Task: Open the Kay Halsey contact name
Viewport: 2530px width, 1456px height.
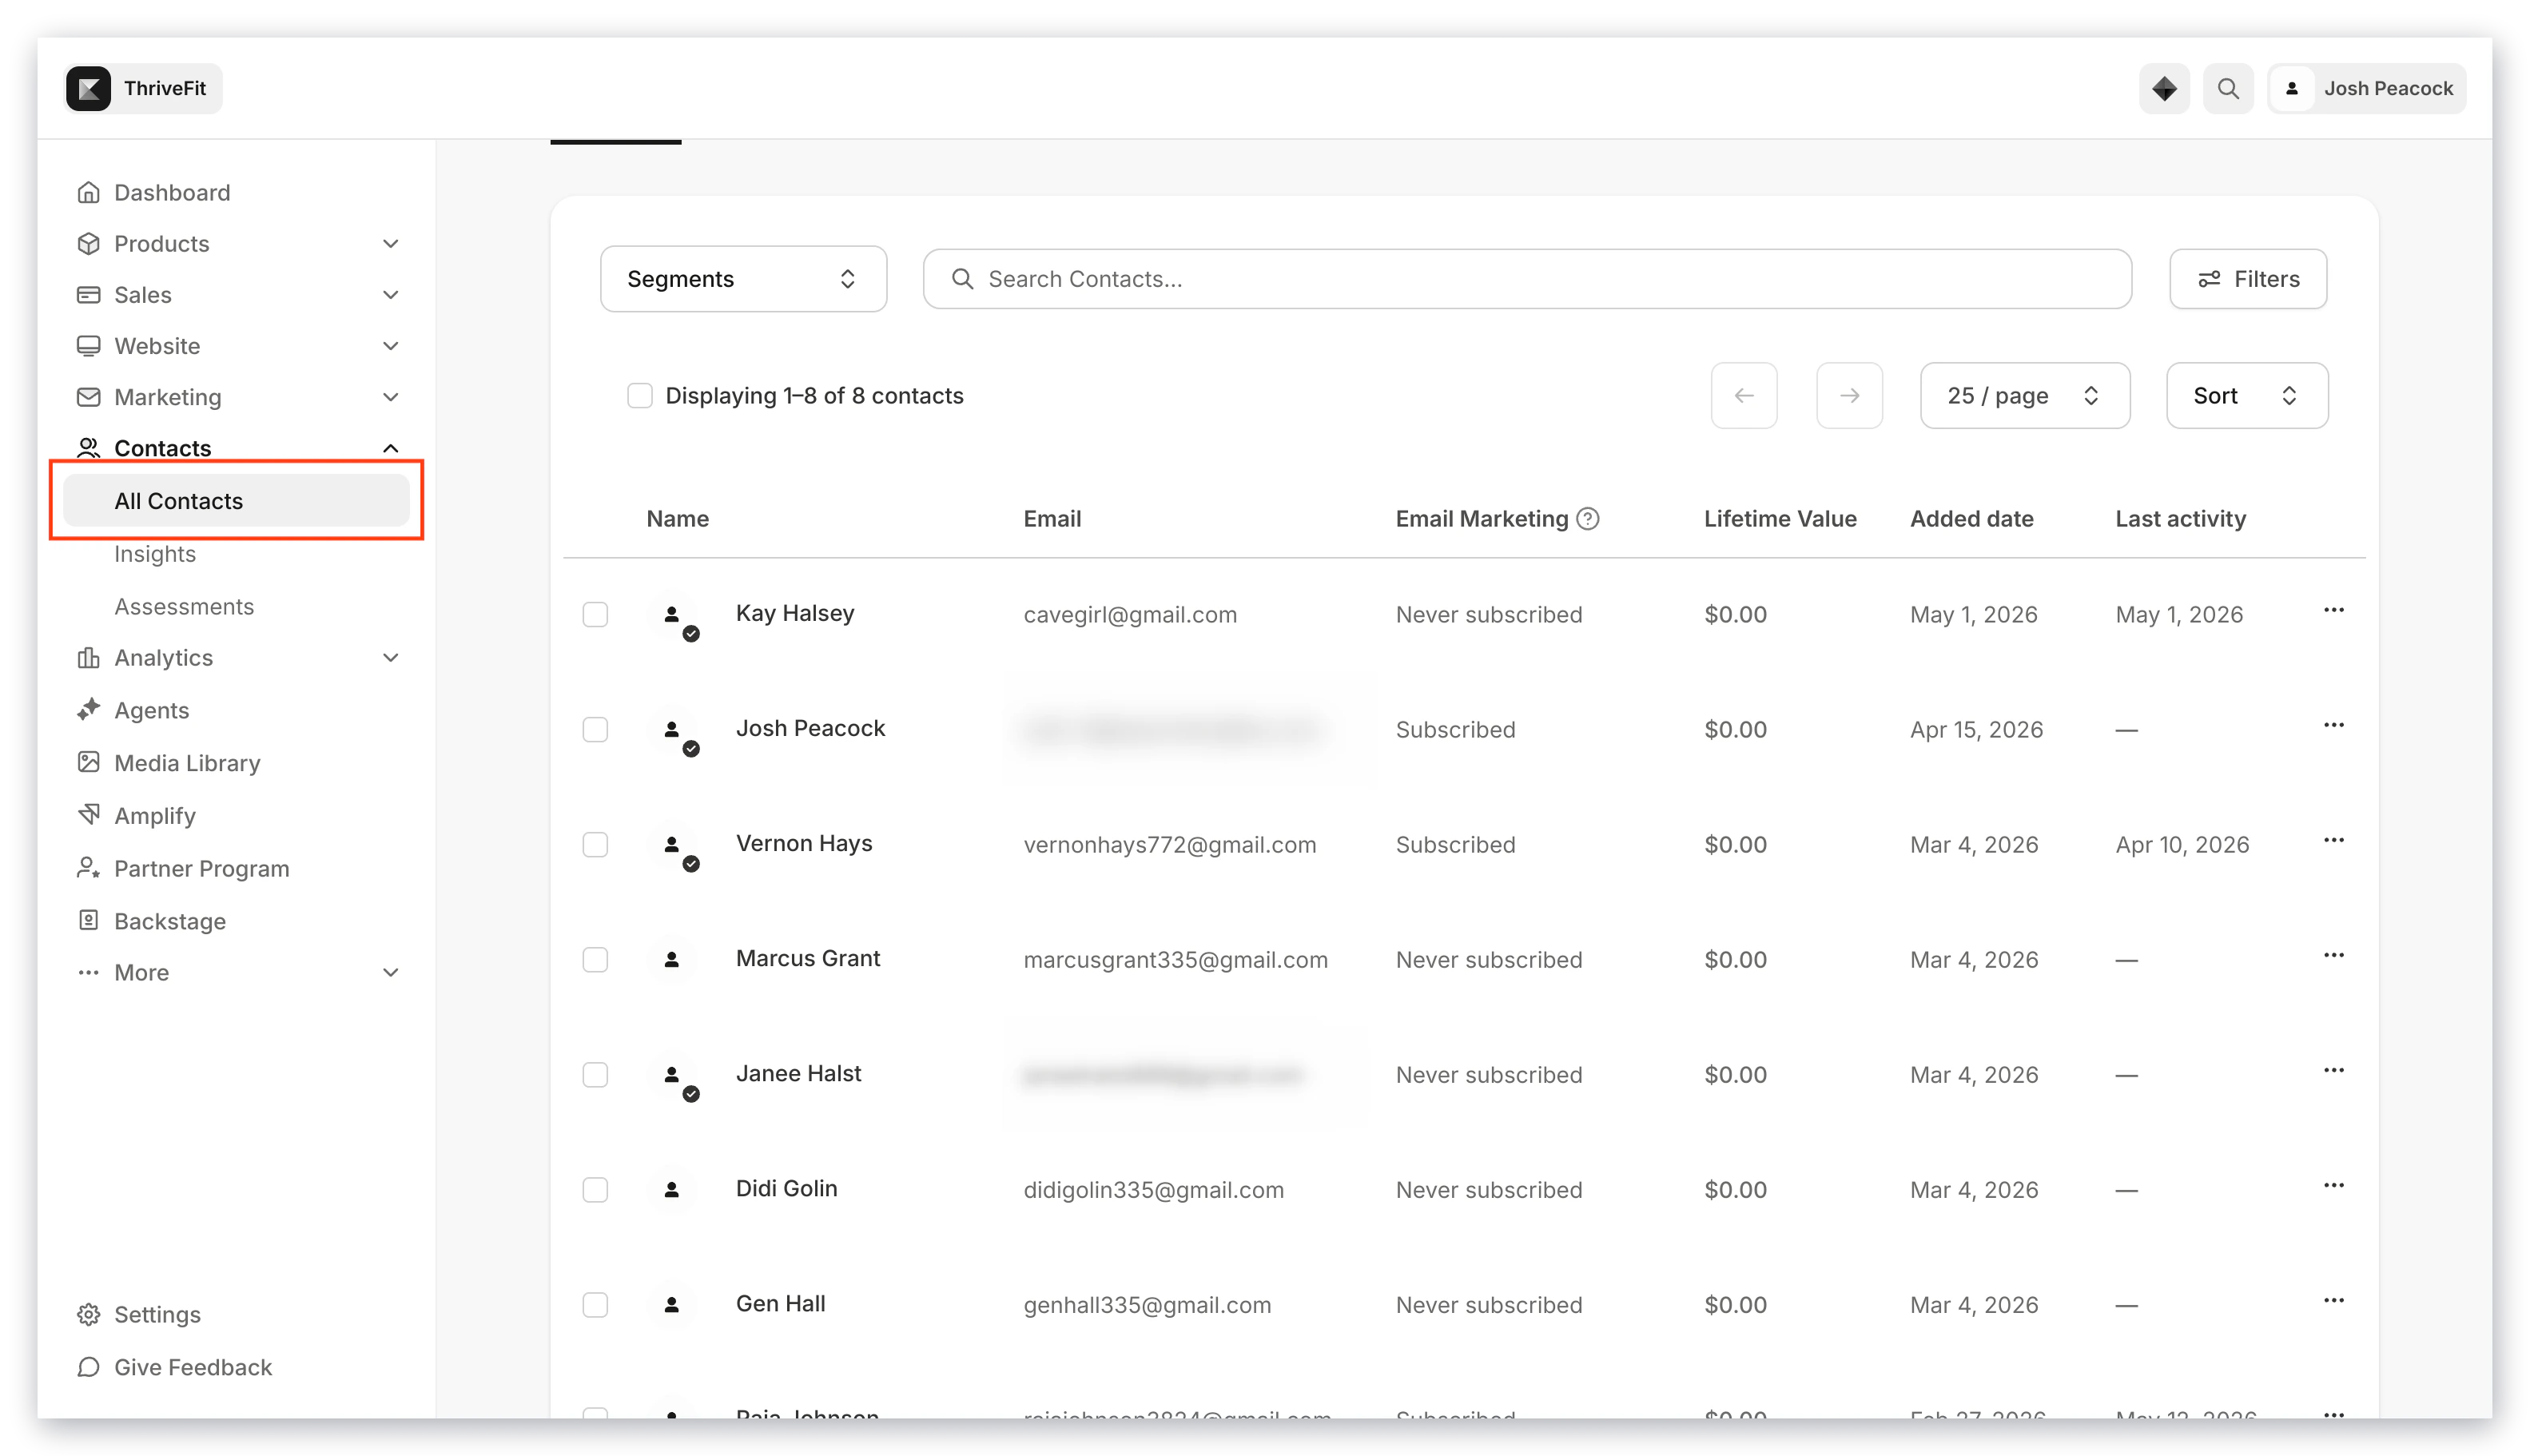Action: [x=795, y=613]
